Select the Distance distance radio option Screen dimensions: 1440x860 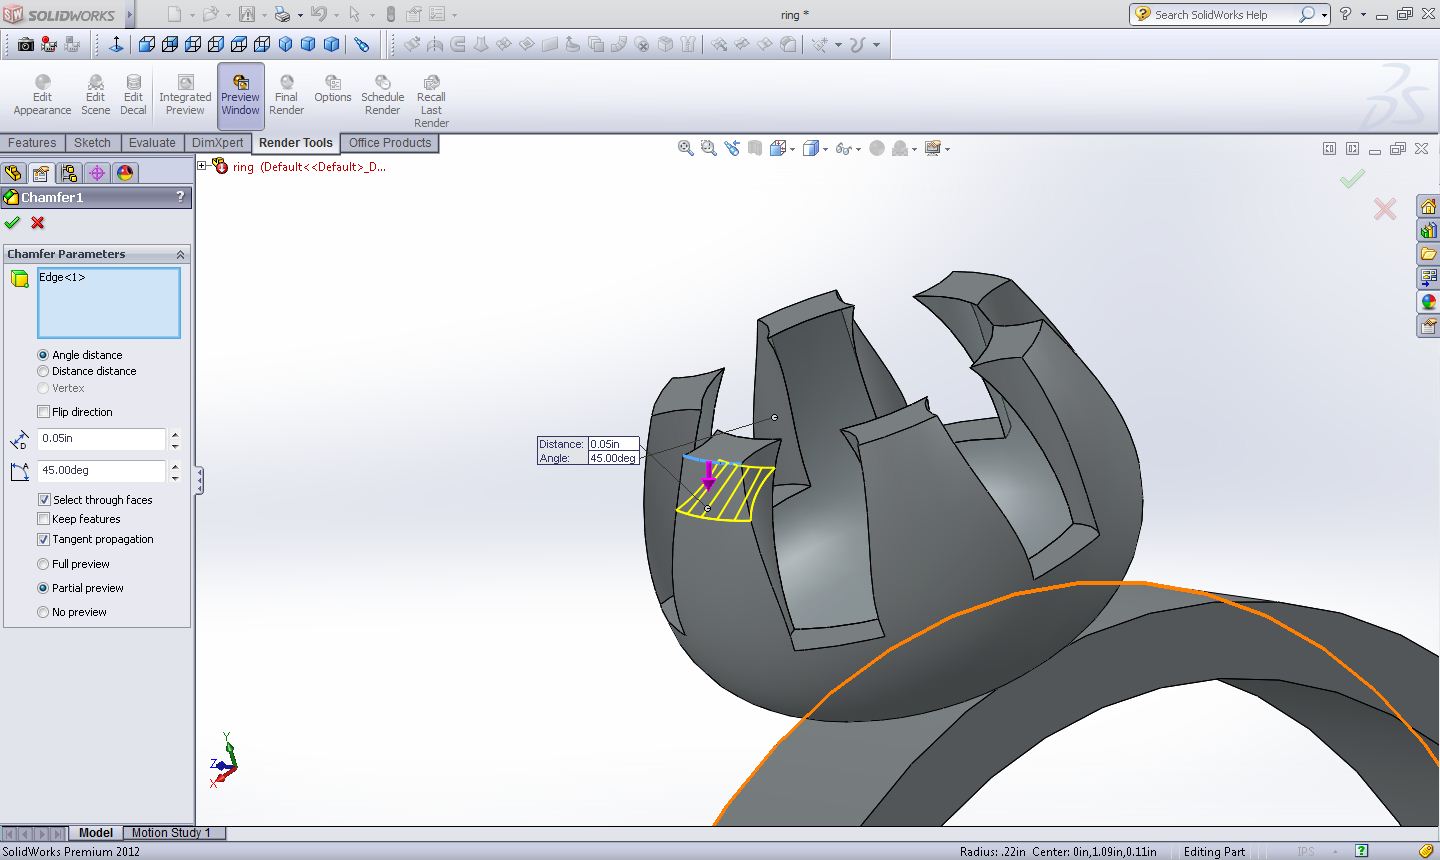pos(43,371)
